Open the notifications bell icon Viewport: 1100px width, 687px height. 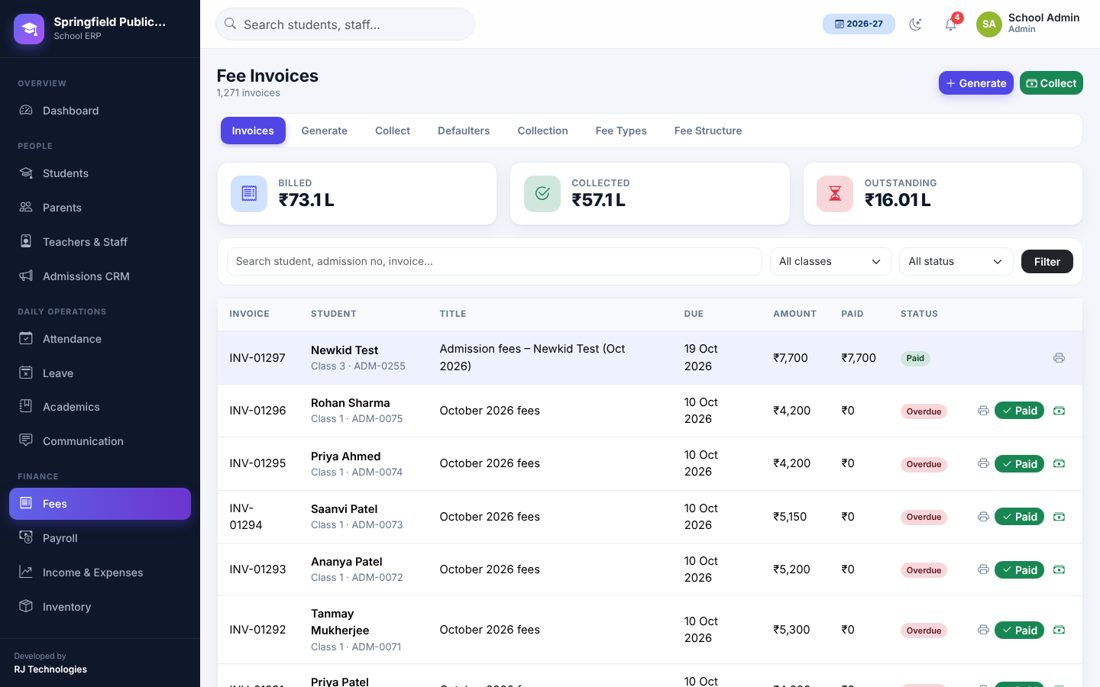951,24
